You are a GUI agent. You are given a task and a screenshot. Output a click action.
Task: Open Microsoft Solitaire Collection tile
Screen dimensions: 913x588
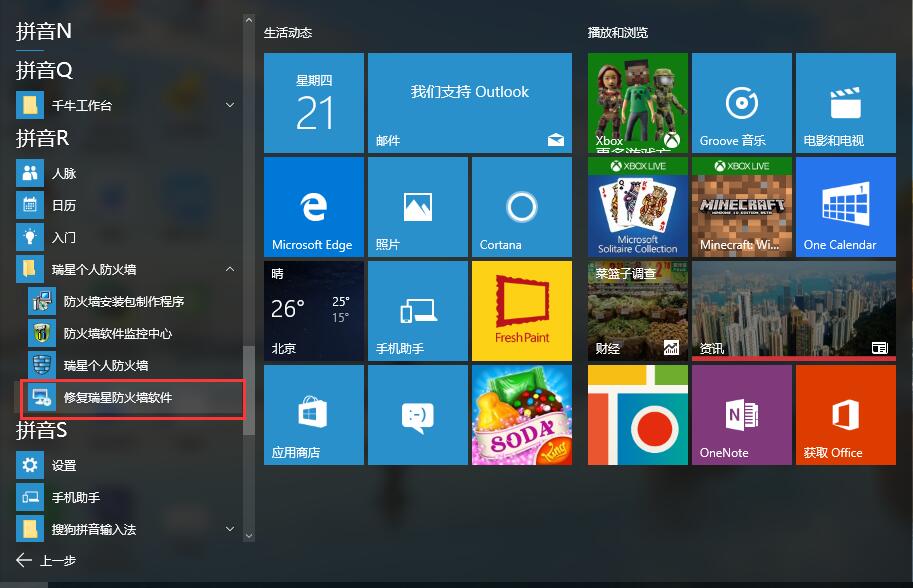pyautogui.click(x=638, y=207)
